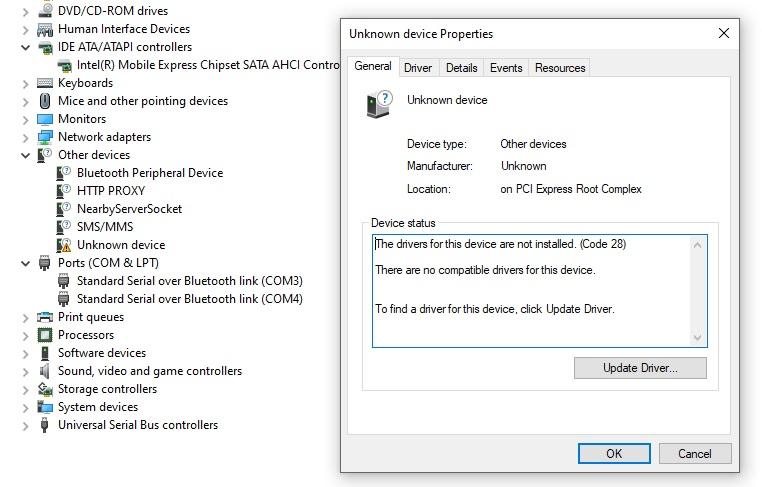Select the Print queues printer icon
The image size is (762, 487).
(x=45, y=317)
